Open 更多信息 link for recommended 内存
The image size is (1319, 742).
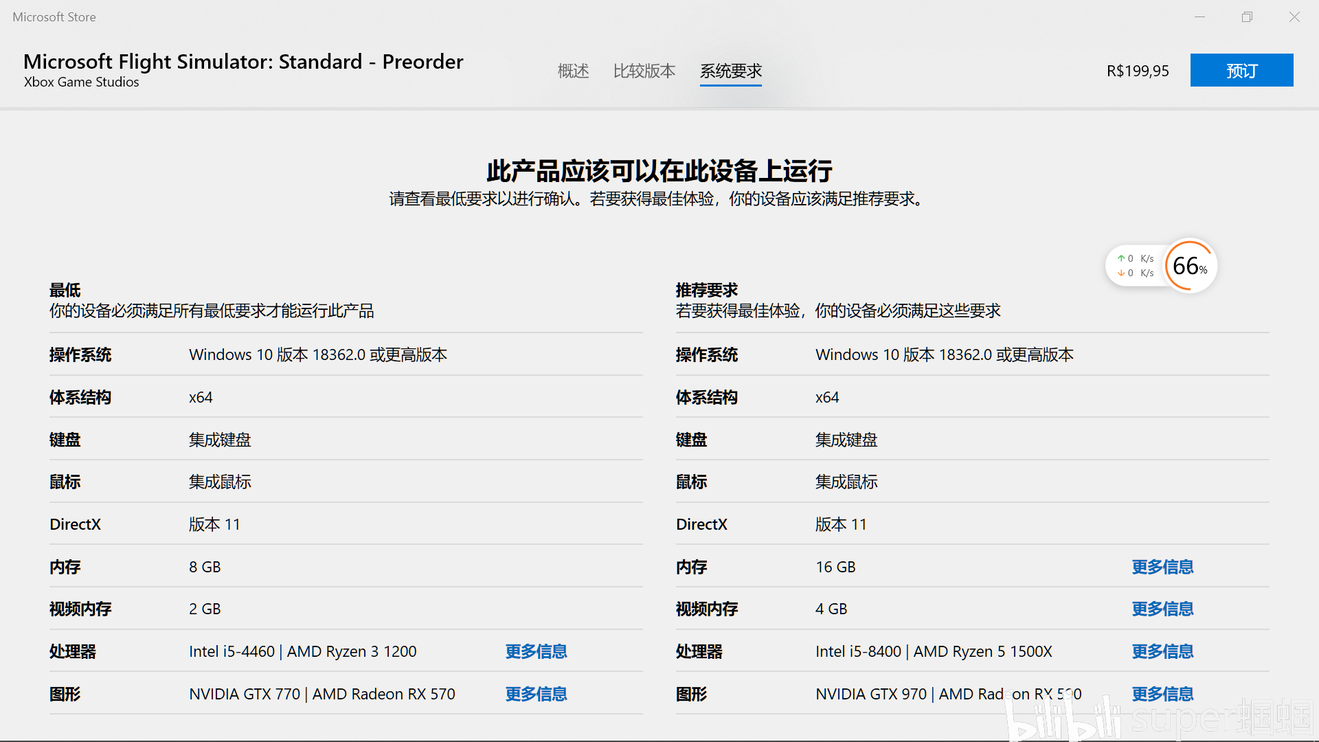(1162, 566)
